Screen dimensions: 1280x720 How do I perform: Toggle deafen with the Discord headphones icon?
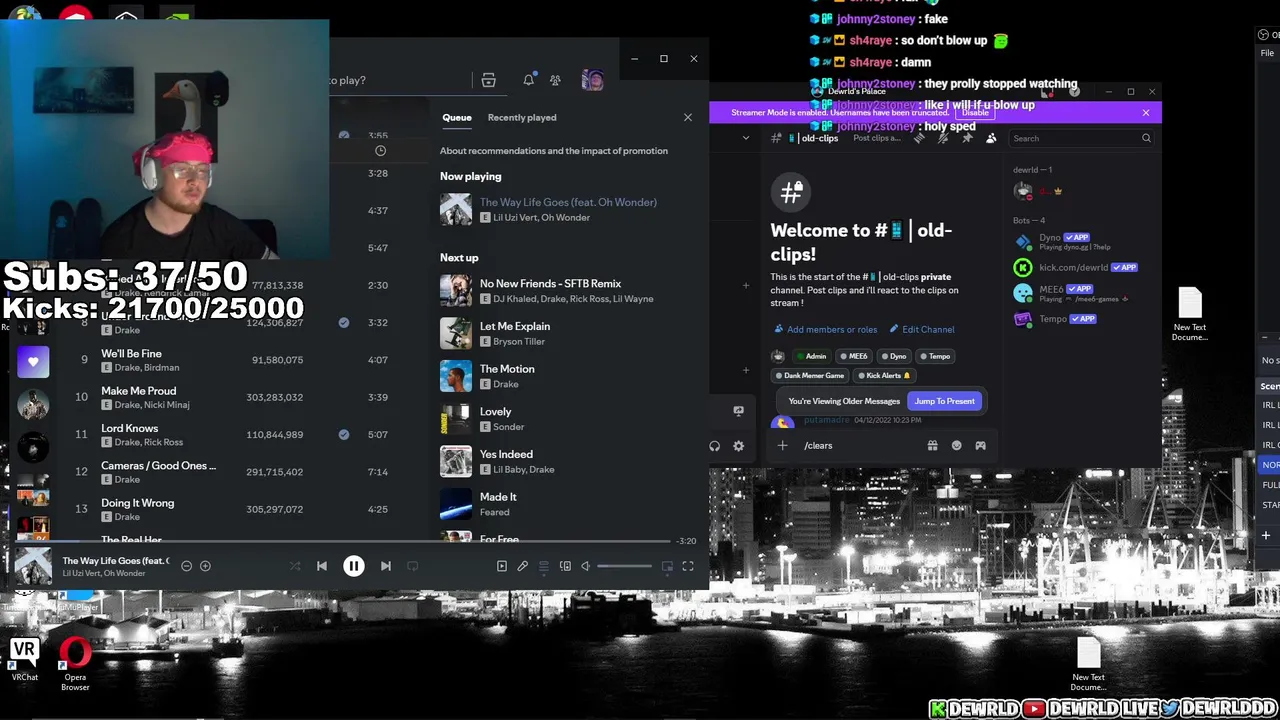click(715, 446)
